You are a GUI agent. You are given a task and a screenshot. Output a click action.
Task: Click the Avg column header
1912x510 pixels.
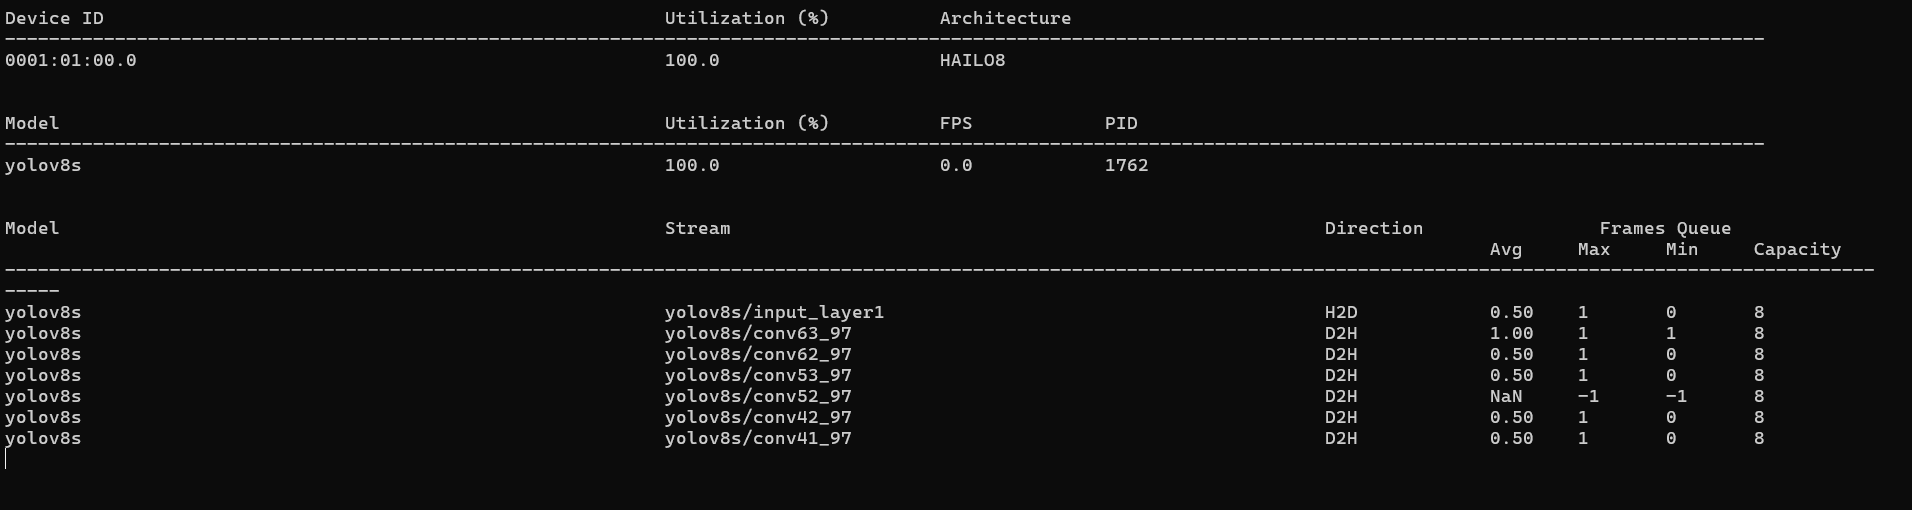[1505, 249]
